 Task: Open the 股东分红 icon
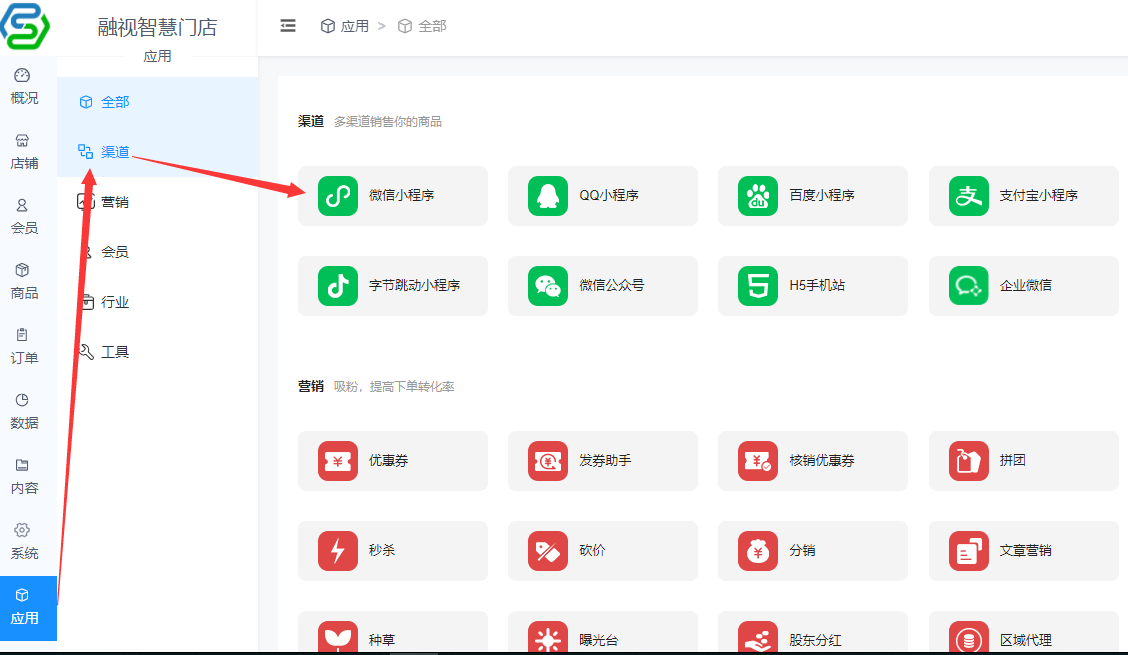tap(758, 637)
